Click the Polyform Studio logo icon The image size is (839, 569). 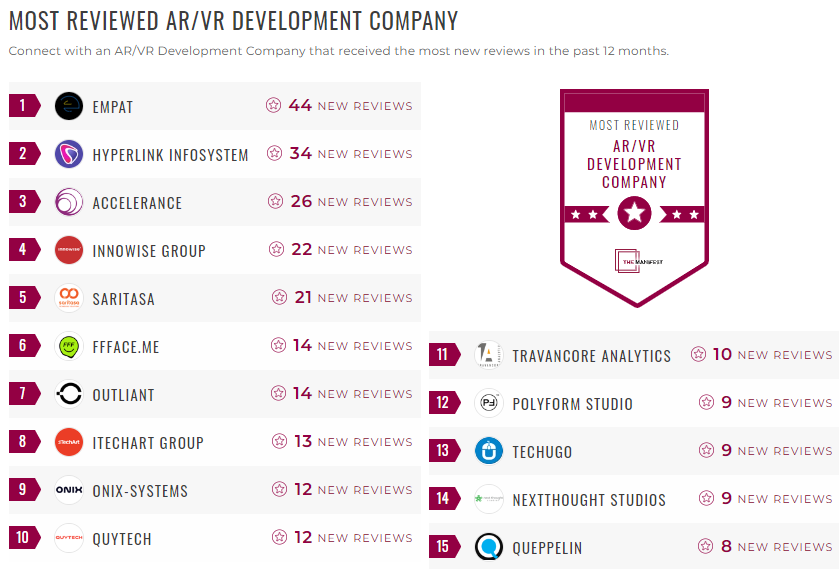point(489,403)
